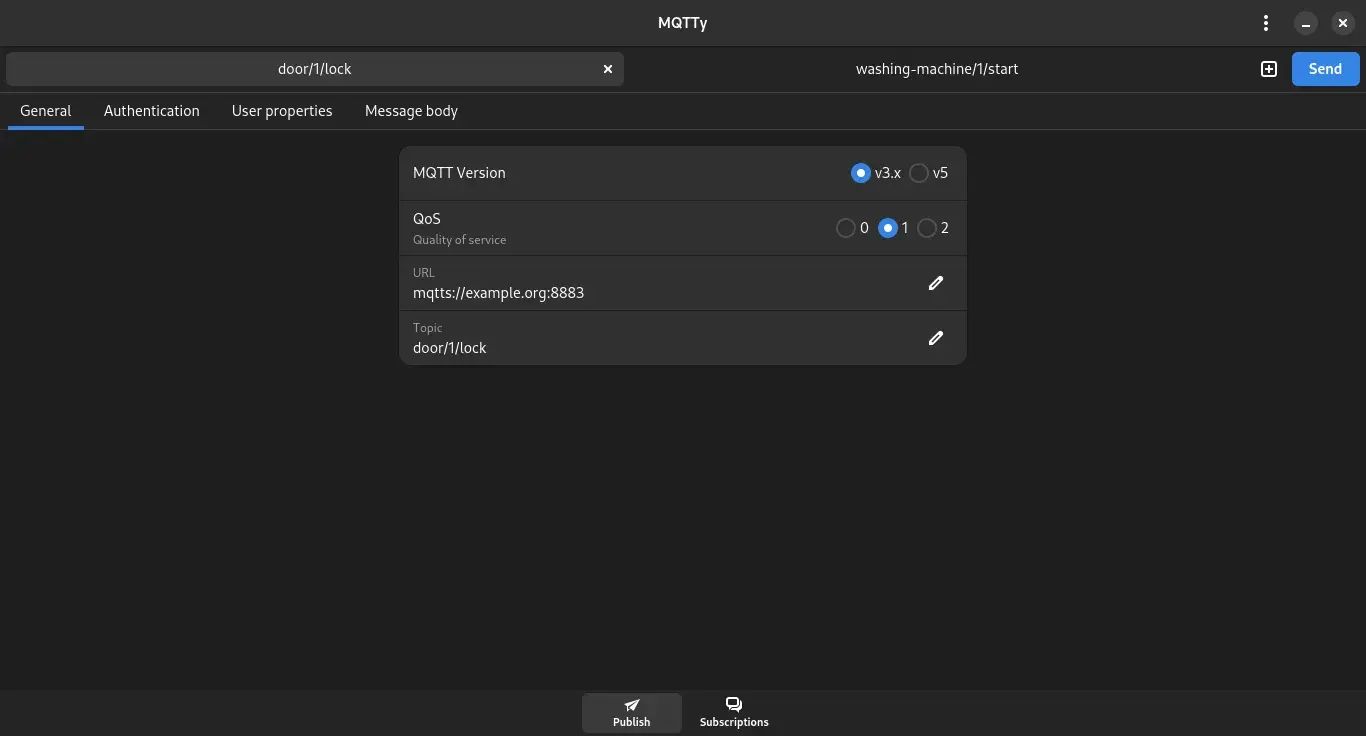Switch to the Publish view

(631, 712)
